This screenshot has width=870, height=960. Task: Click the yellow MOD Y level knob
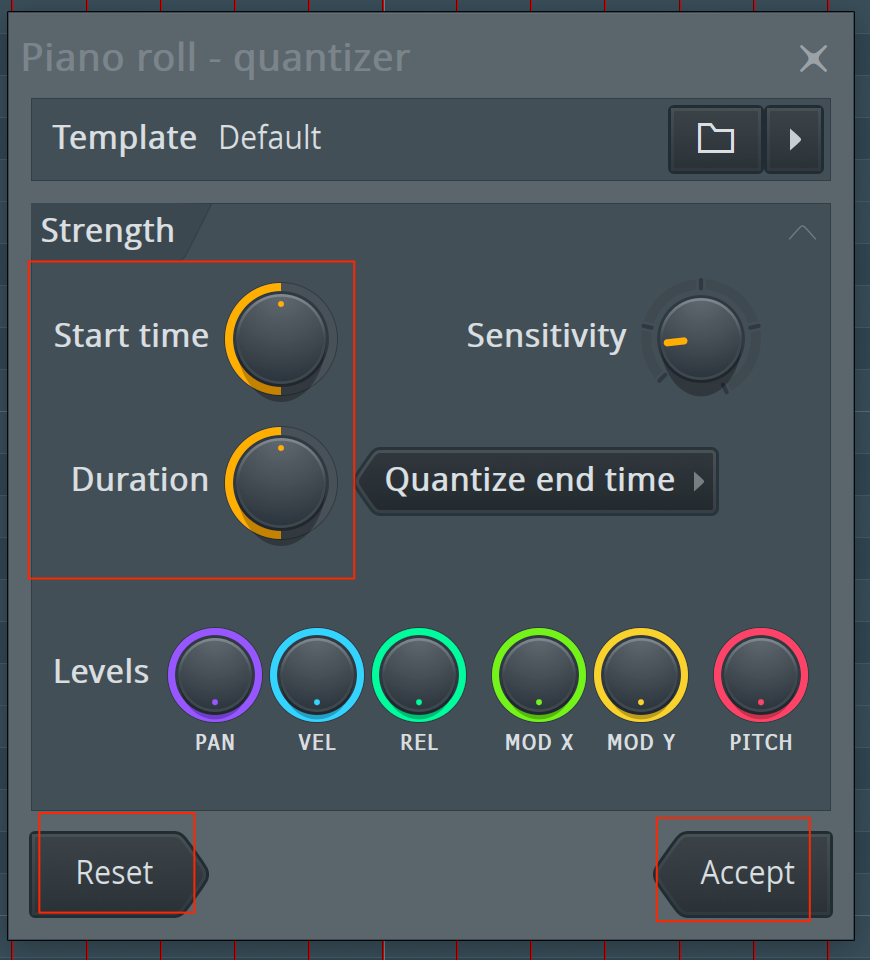[x=641, y=675]
